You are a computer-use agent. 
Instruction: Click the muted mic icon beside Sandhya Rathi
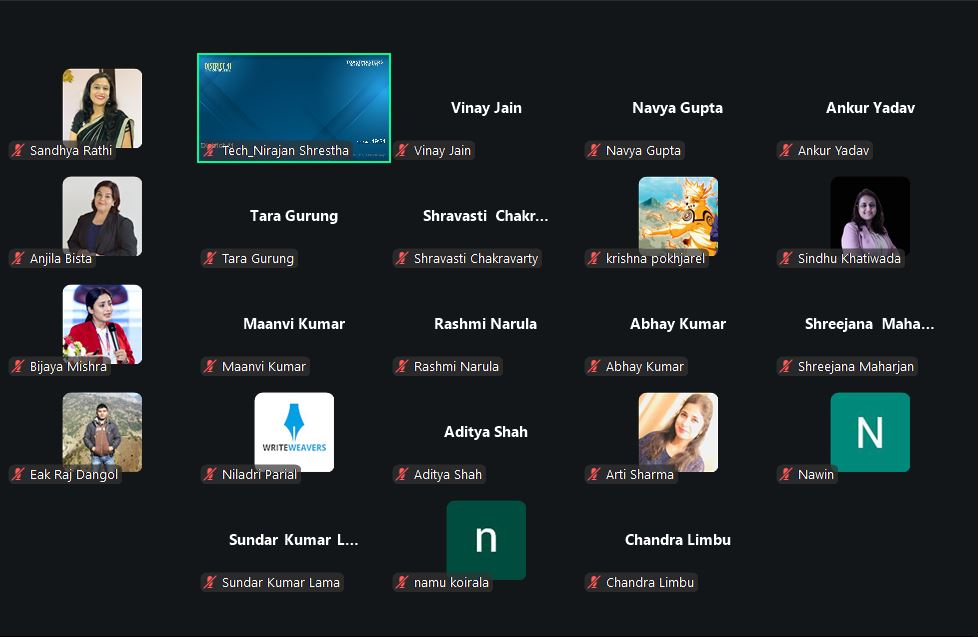click(x=18, y=151)
